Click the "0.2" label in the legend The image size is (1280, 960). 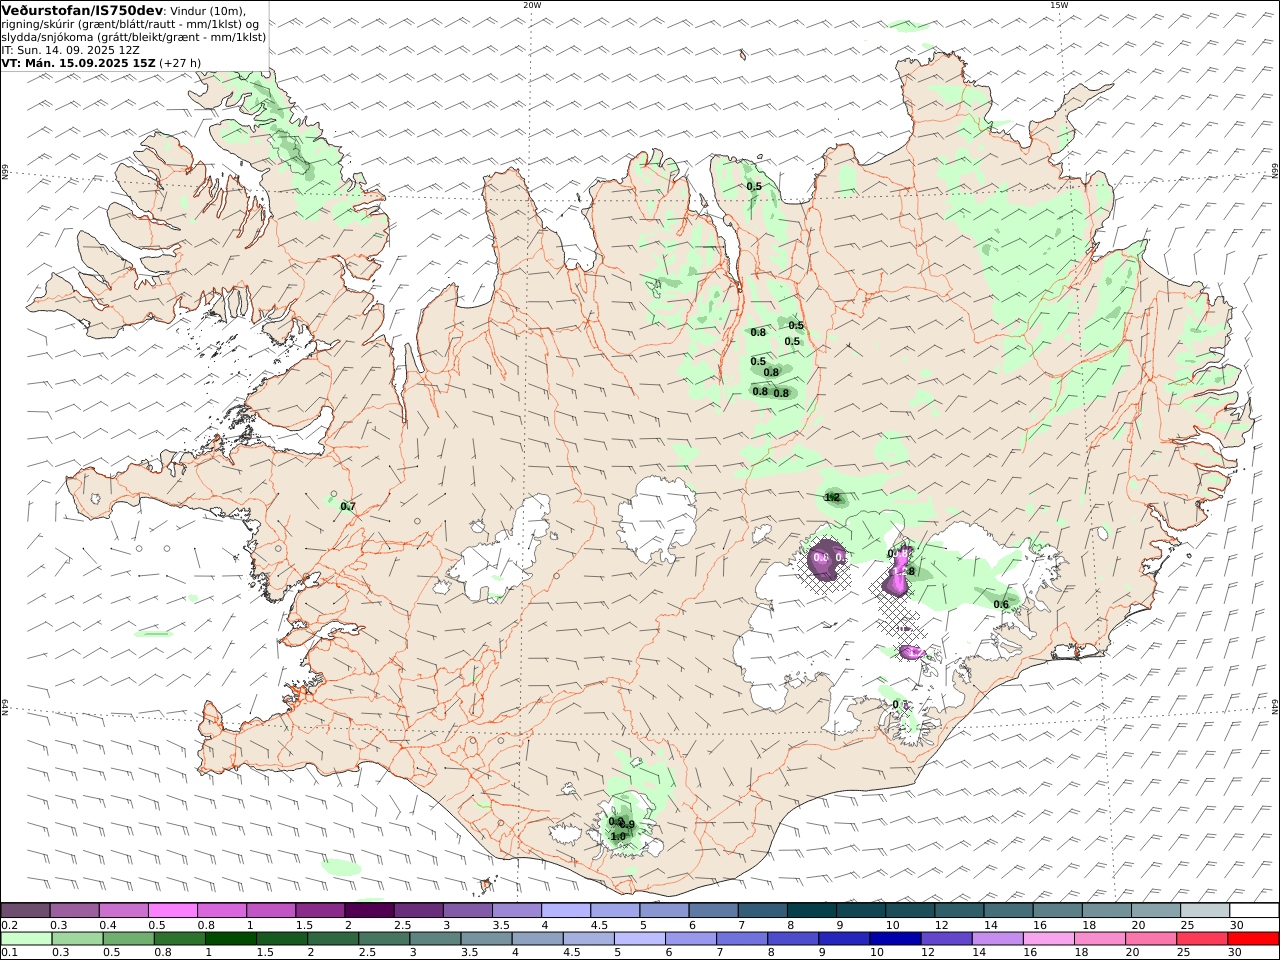coord(8,925)
